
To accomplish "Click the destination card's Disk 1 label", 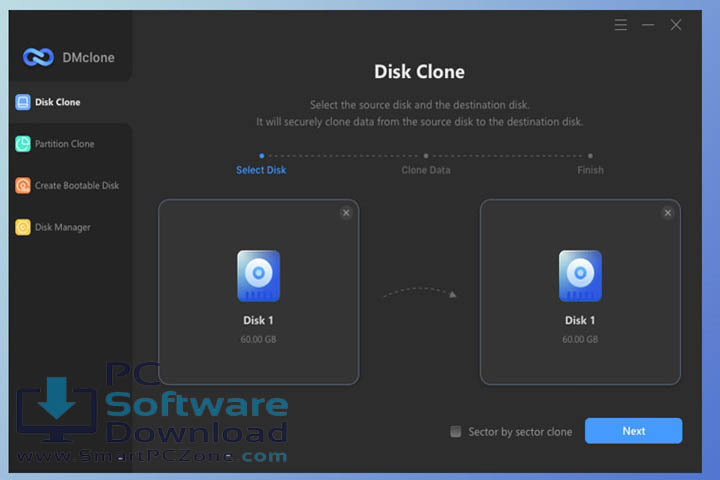I will point(580,320).
